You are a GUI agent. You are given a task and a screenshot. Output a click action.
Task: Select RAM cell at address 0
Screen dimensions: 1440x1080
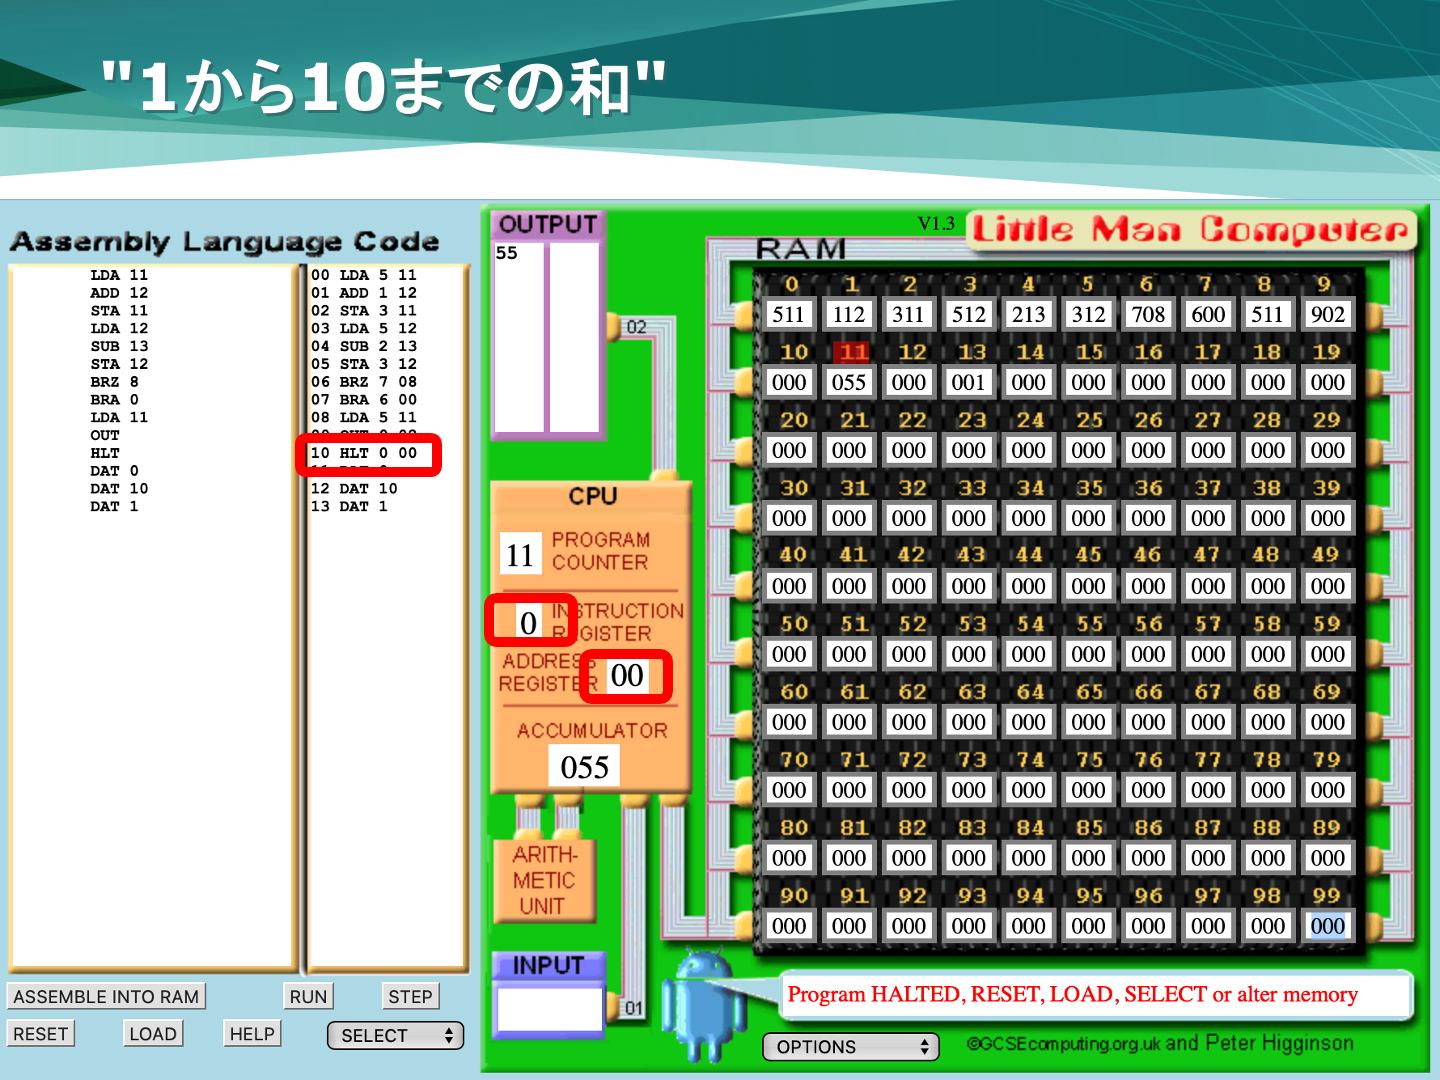tap(788, 315)
